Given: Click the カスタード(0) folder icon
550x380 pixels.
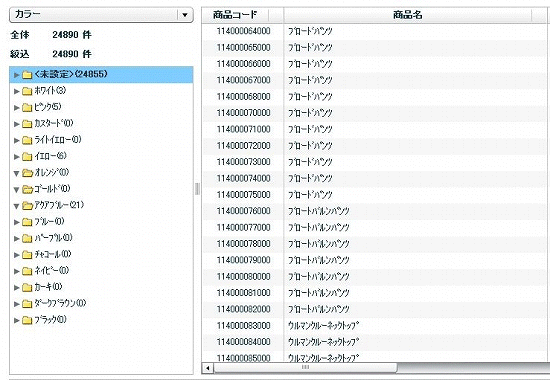Looking at the screenshot, I should 27,124.
